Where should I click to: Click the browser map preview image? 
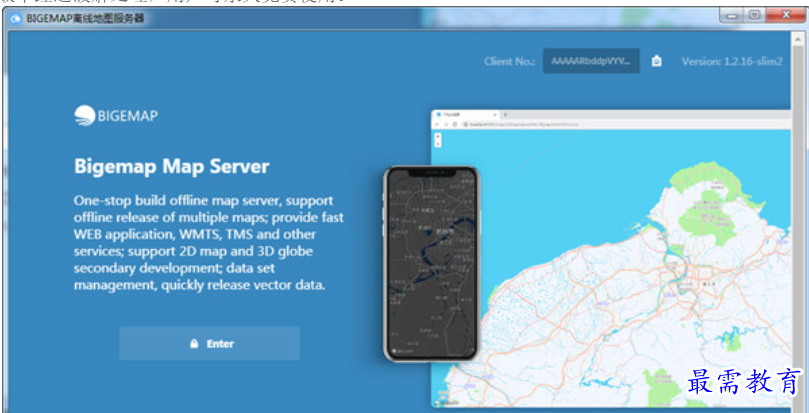coord(611,259)
